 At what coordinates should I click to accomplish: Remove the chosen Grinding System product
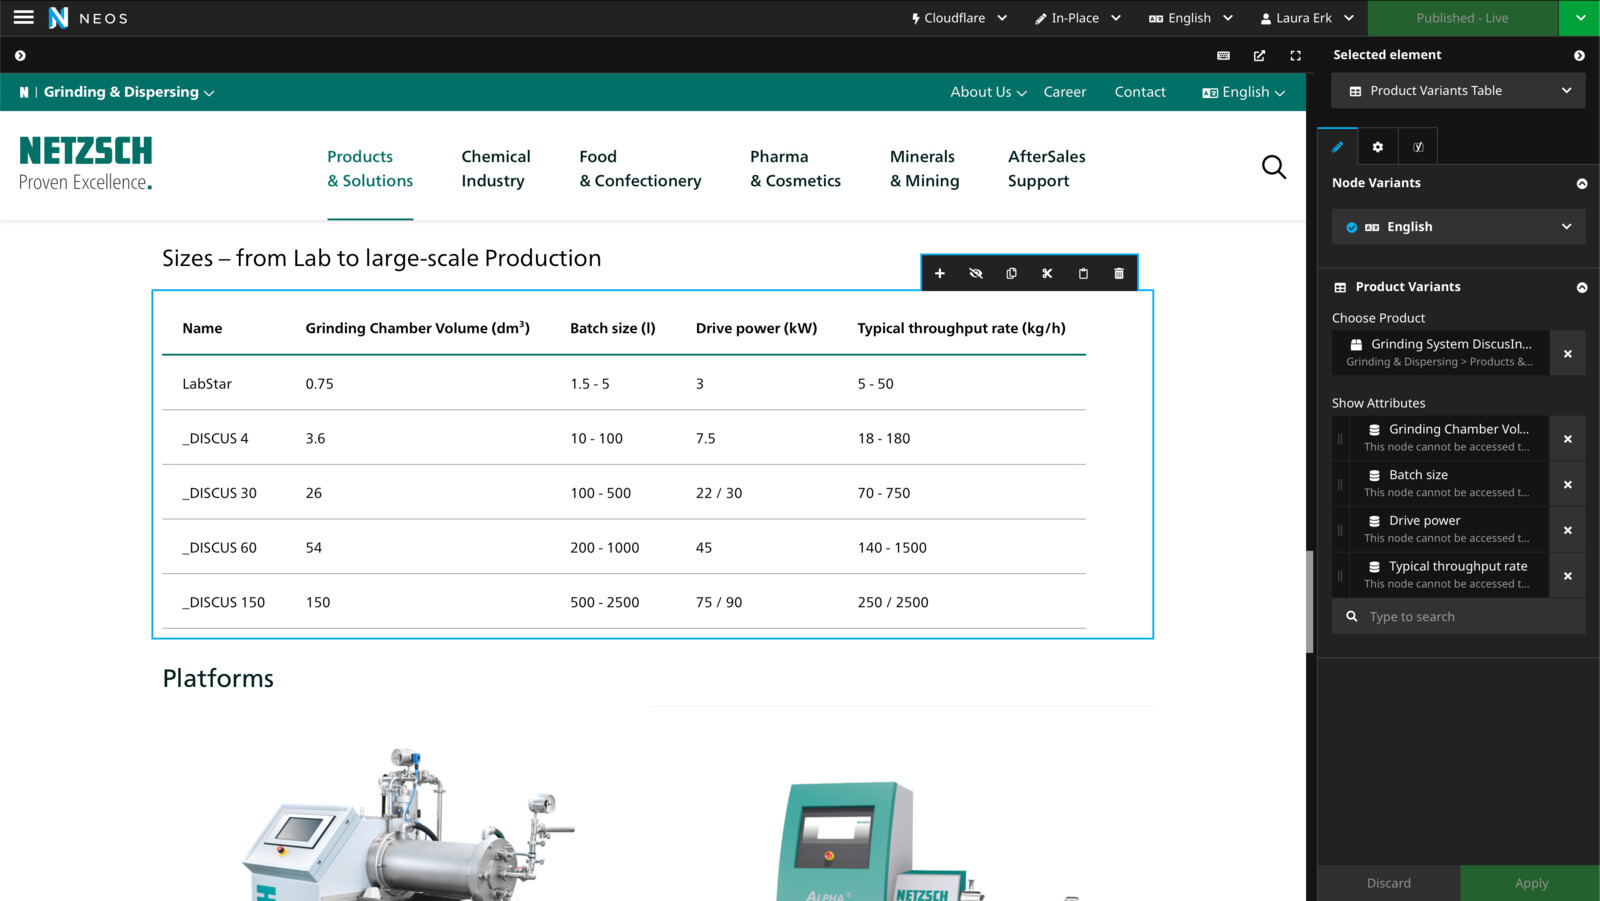[x=1567, y=353]
